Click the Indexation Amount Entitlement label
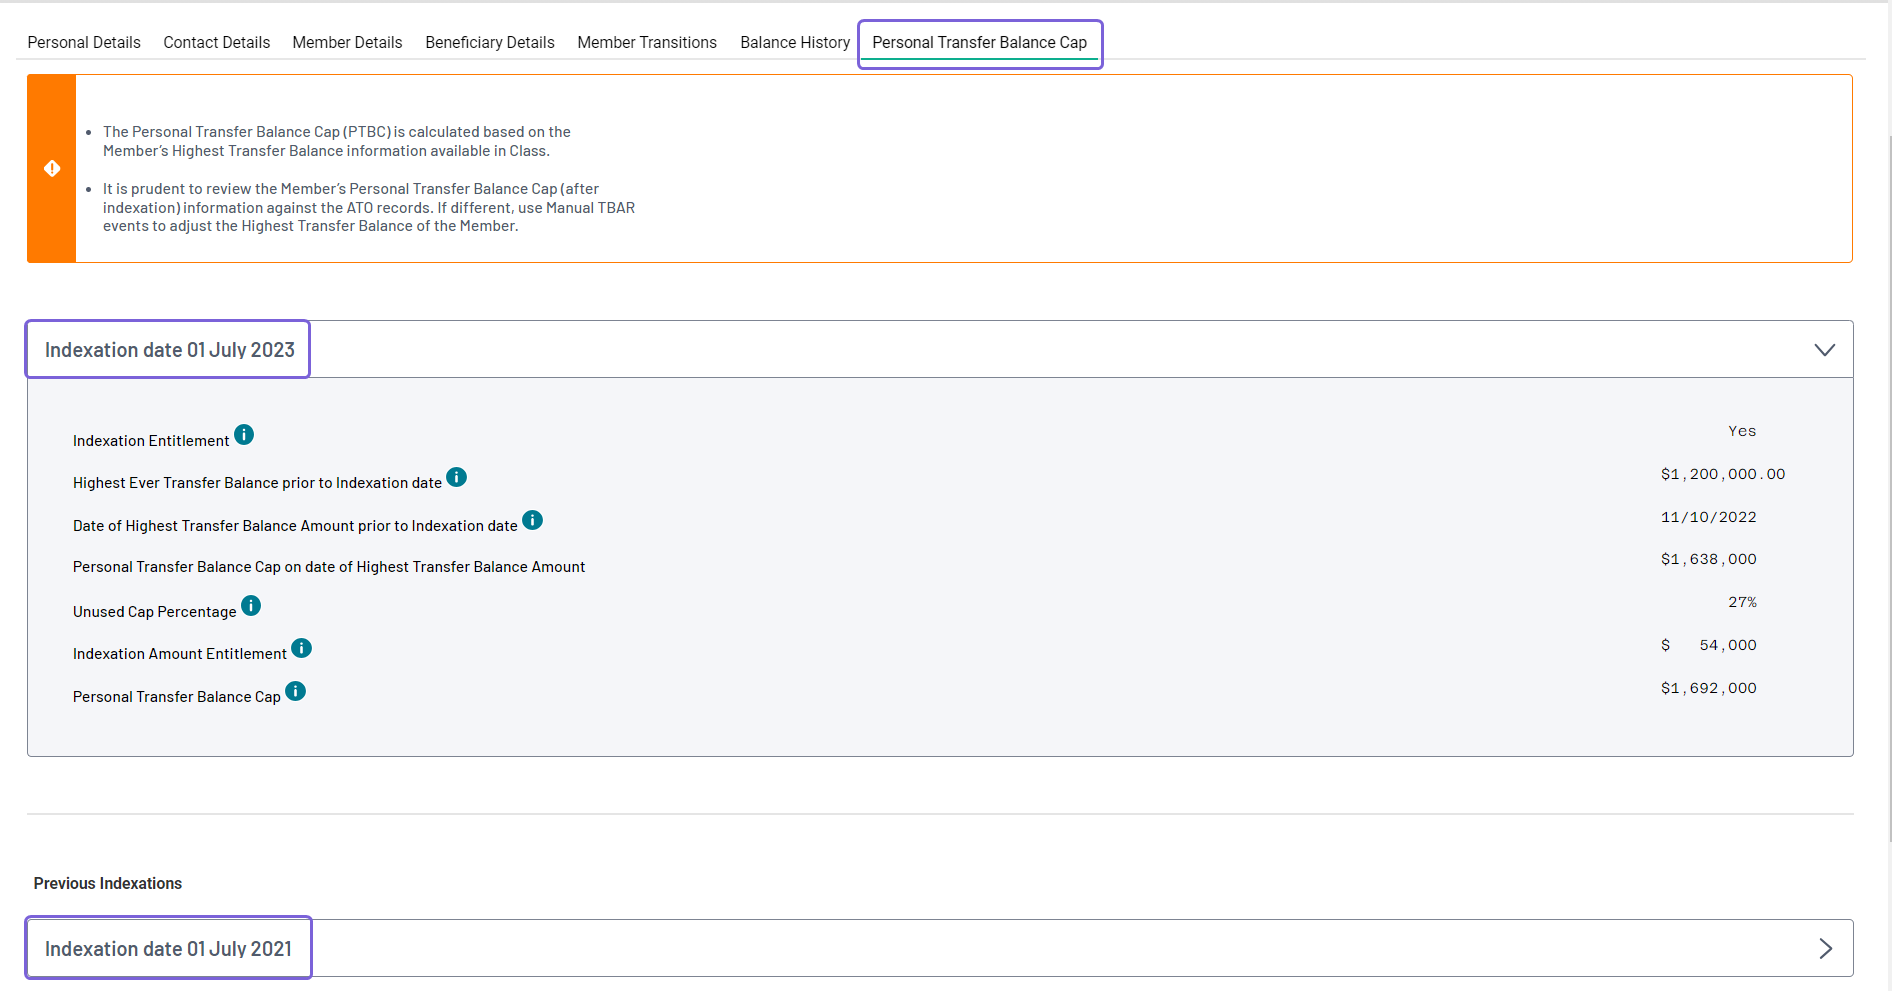This screenshot has height=991, width=1892. pos(180,654)
